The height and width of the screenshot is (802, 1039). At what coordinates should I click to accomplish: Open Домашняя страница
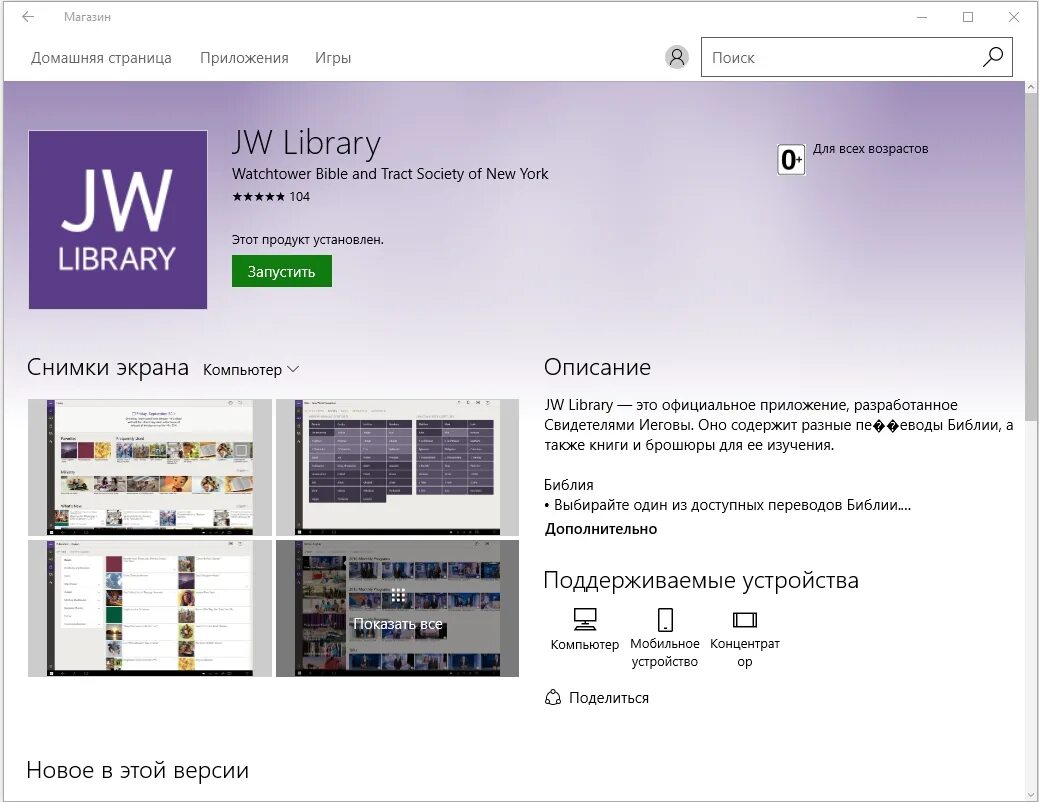101,57
